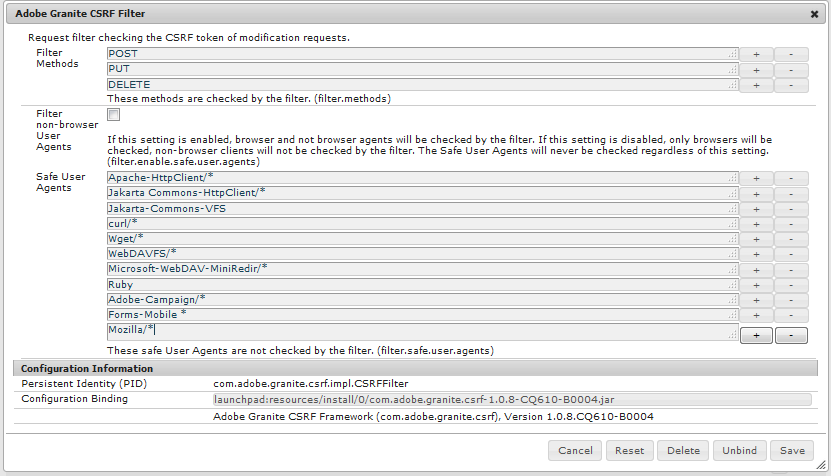Viewport: 831px width, 476px height.
Task: Add entry after the WebDAVFS/* agent
Action: coord(756,254)
